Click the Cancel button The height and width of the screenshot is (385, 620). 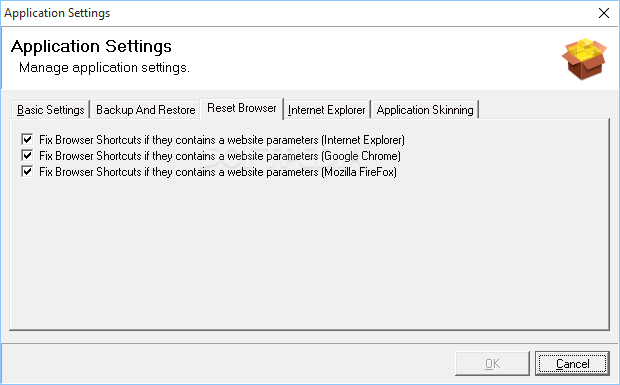click(572, 363)
